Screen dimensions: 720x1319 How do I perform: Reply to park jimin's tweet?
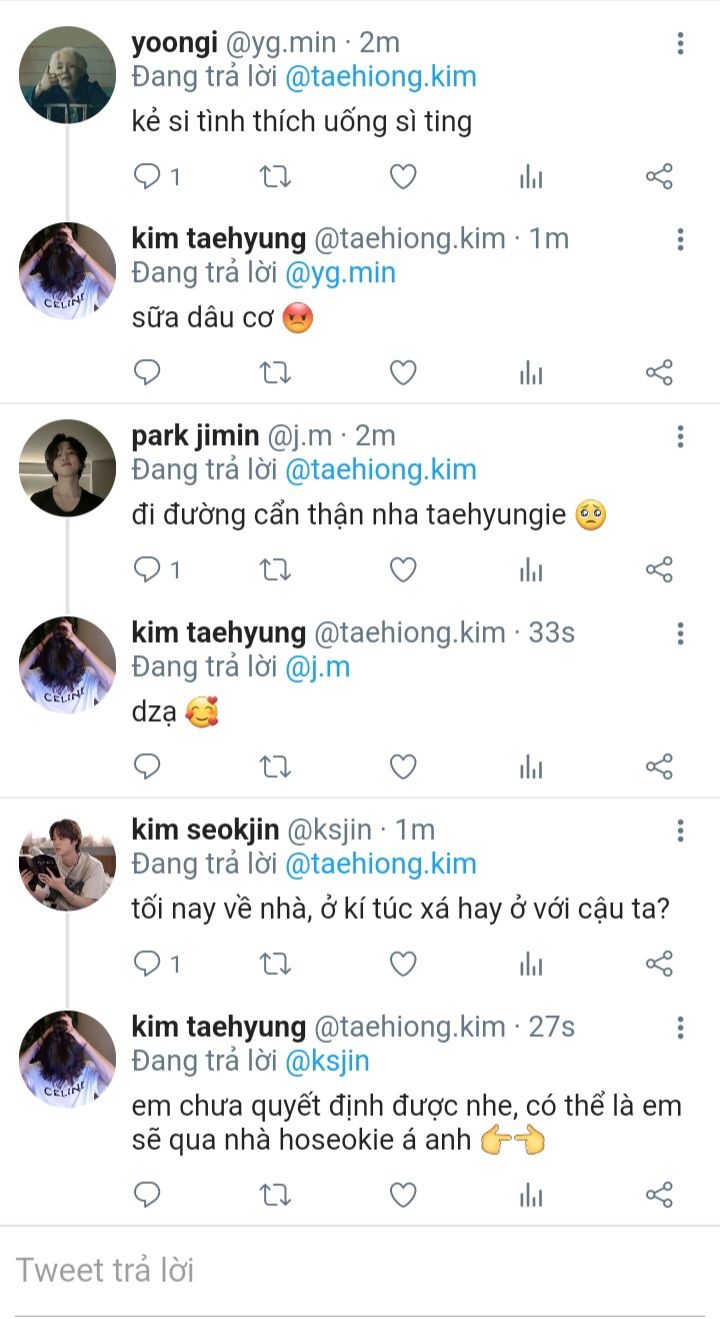(148, 570)
